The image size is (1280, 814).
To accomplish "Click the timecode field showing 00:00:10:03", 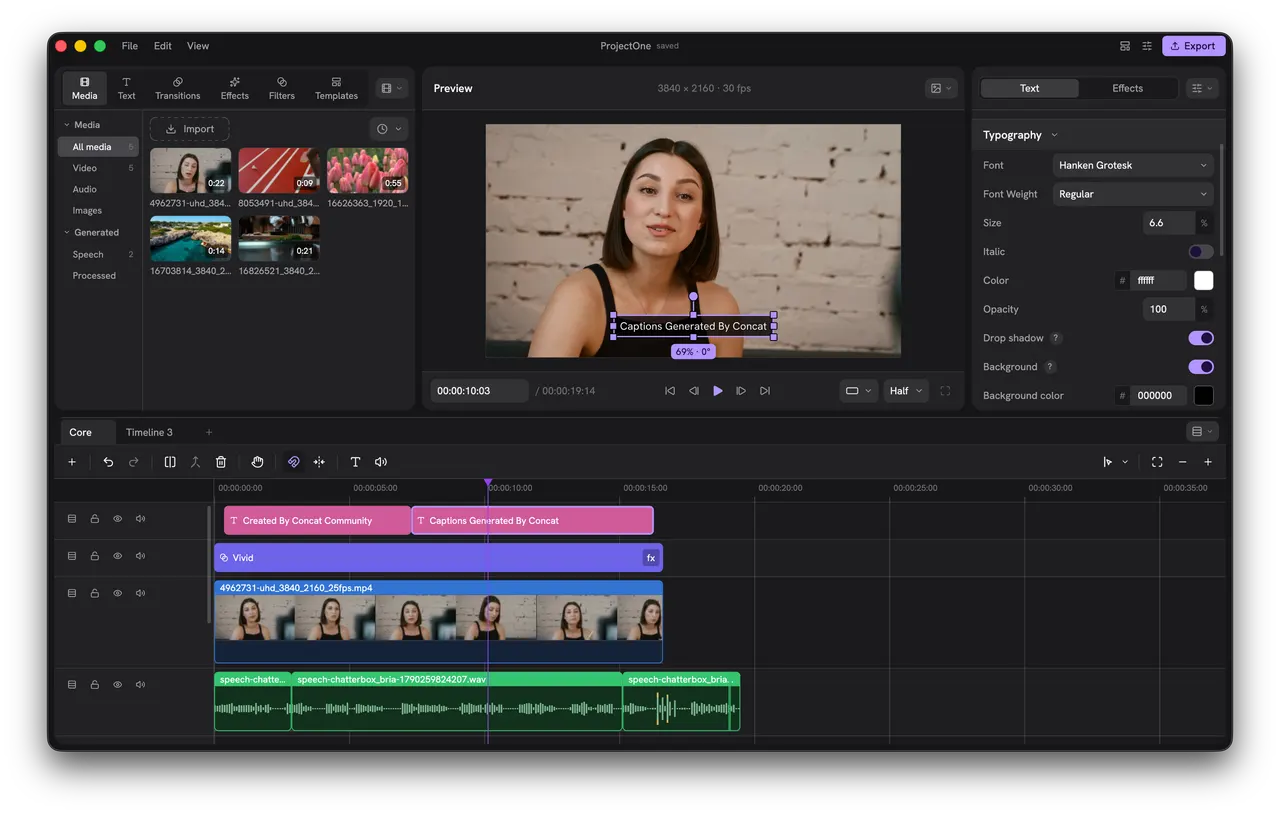I will [479, 391].
